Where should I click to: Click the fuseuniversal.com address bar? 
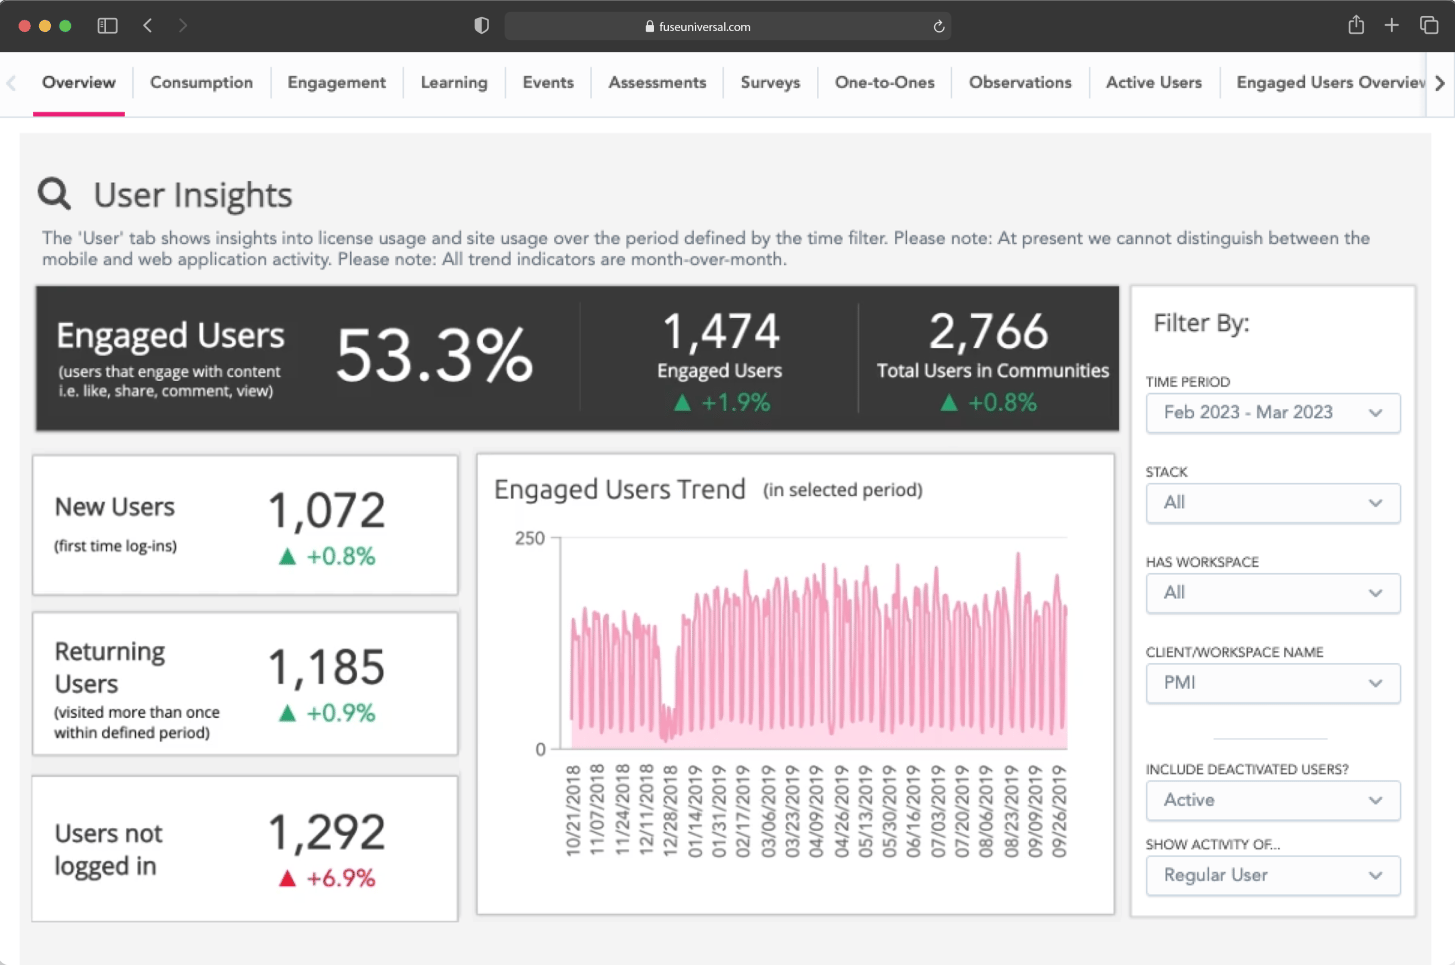pyautogui.click(x=727, y=27)
